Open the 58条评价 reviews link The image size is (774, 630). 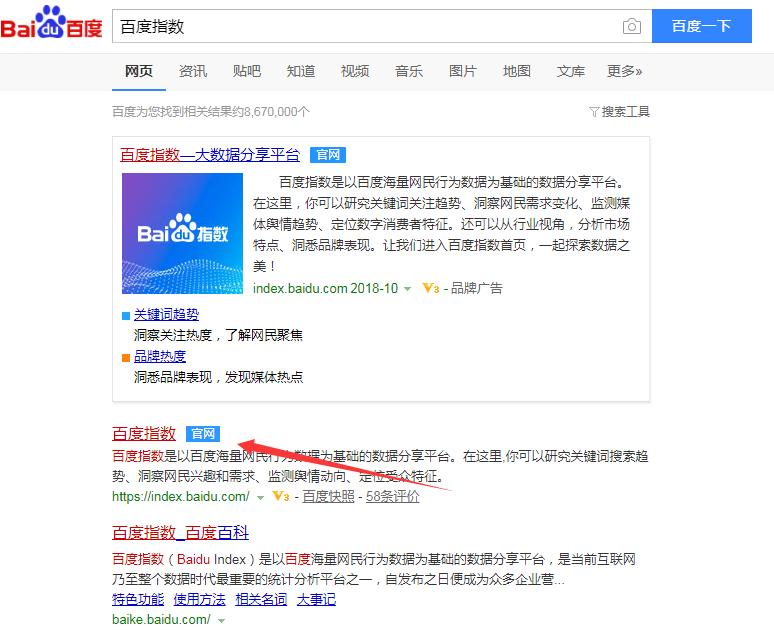(392, 496)
